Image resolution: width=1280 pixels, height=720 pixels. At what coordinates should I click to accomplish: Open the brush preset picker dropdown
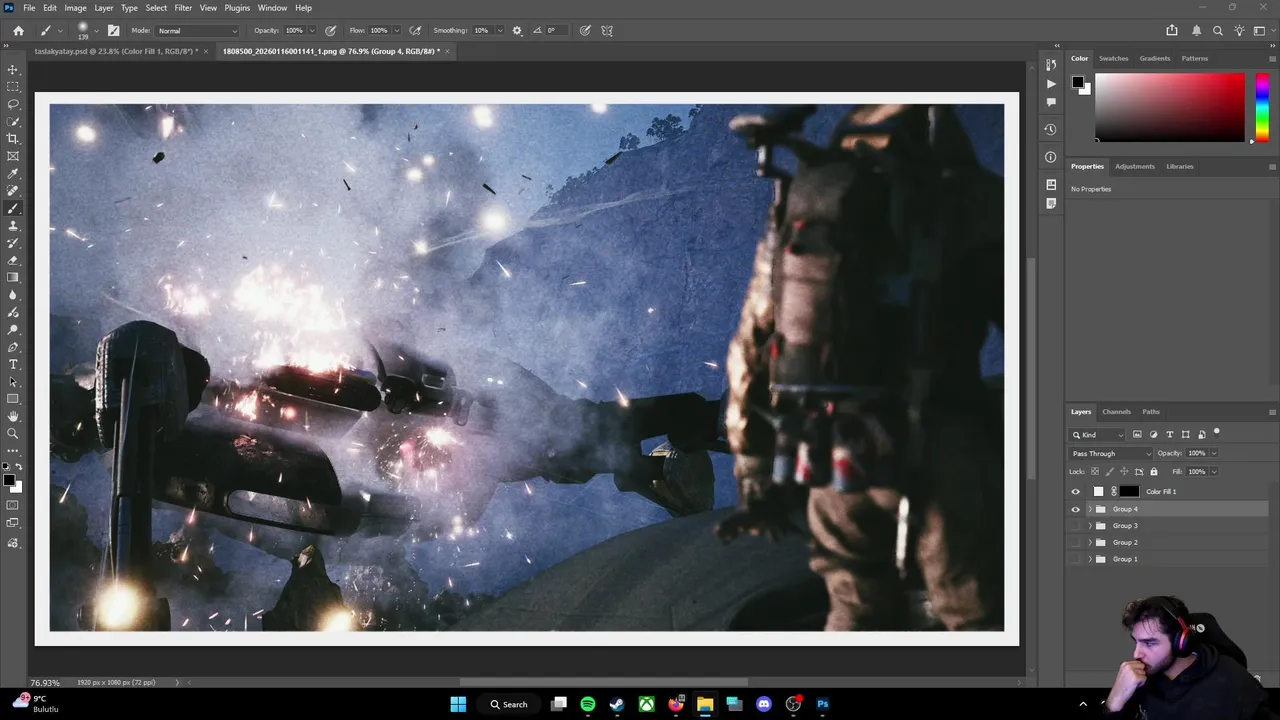[95, 30]
